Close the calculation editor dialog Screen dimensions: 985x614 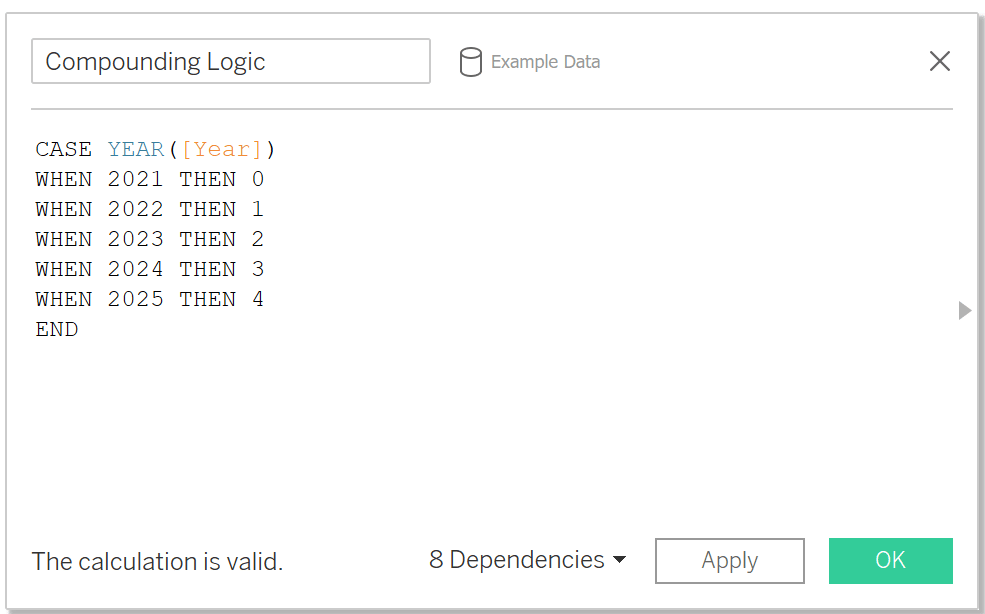click(x=939, y=61)
